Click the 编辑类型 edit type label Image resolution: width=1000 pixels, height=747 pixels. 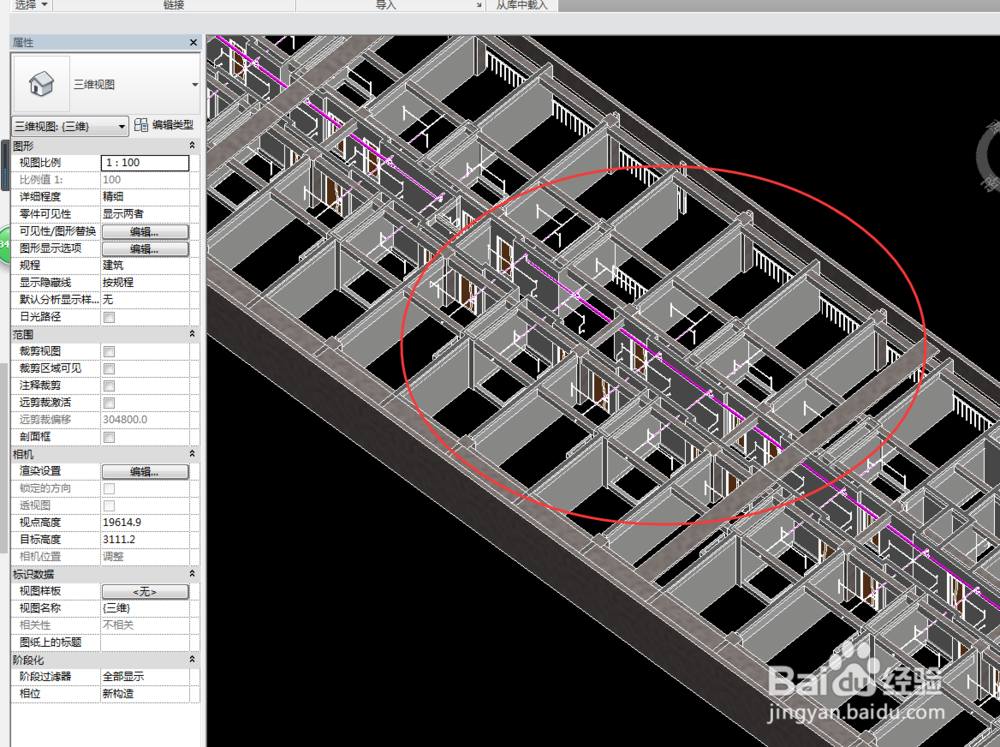pyautogui.click(x=173, y=125)
